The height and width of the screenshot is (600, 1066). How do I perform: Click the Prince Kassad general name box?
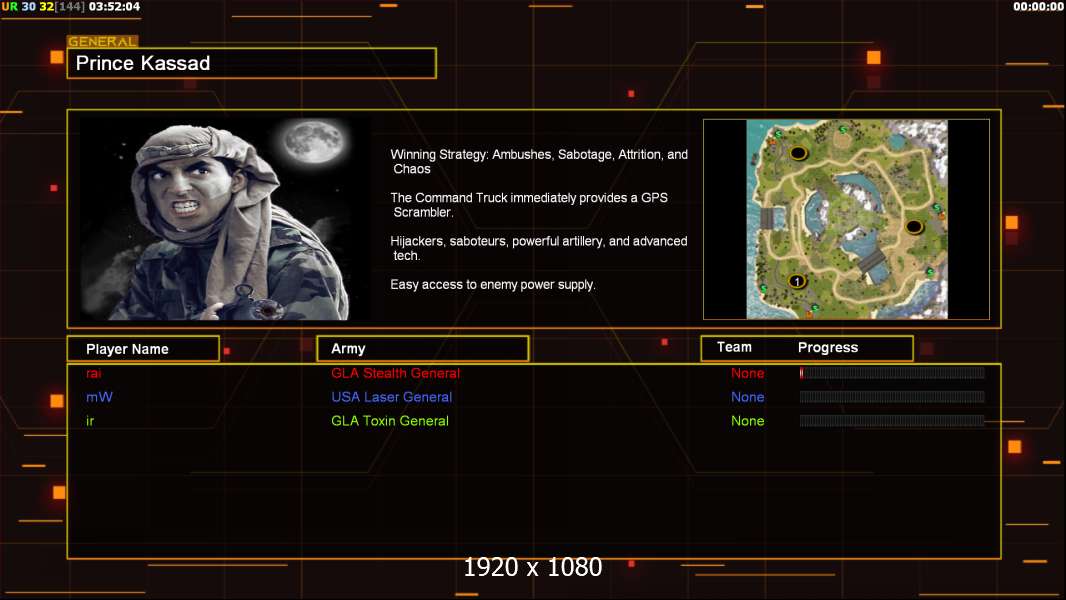[x=251, y=64]
